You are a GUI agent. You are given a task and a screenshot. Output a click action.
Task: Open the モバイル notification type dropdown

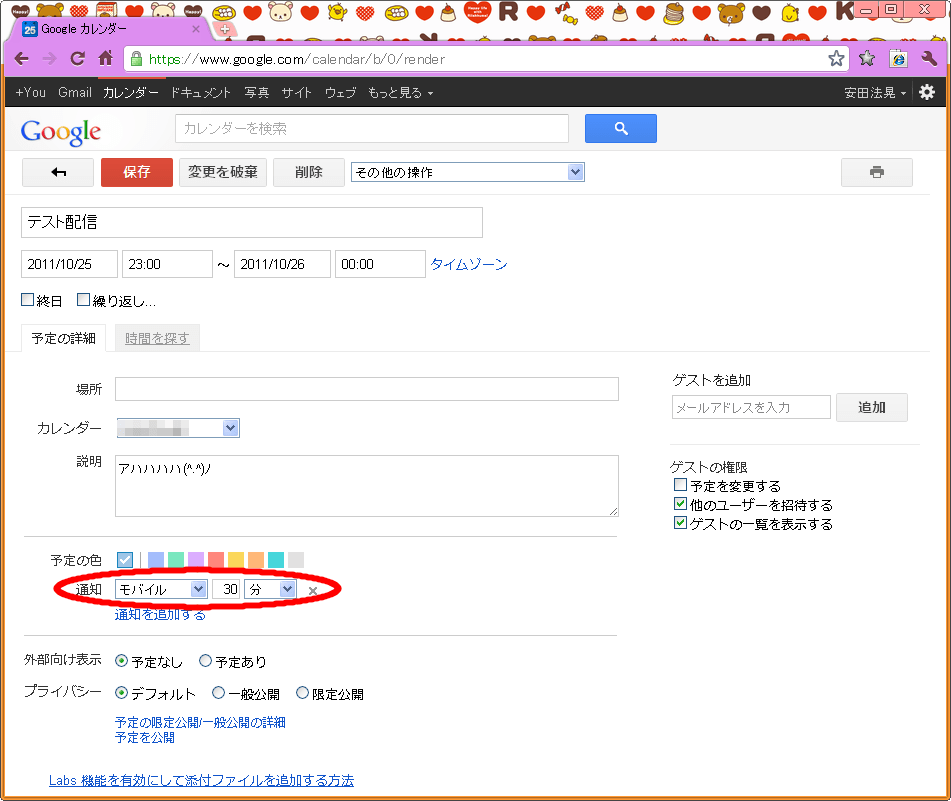pos(161,590)
